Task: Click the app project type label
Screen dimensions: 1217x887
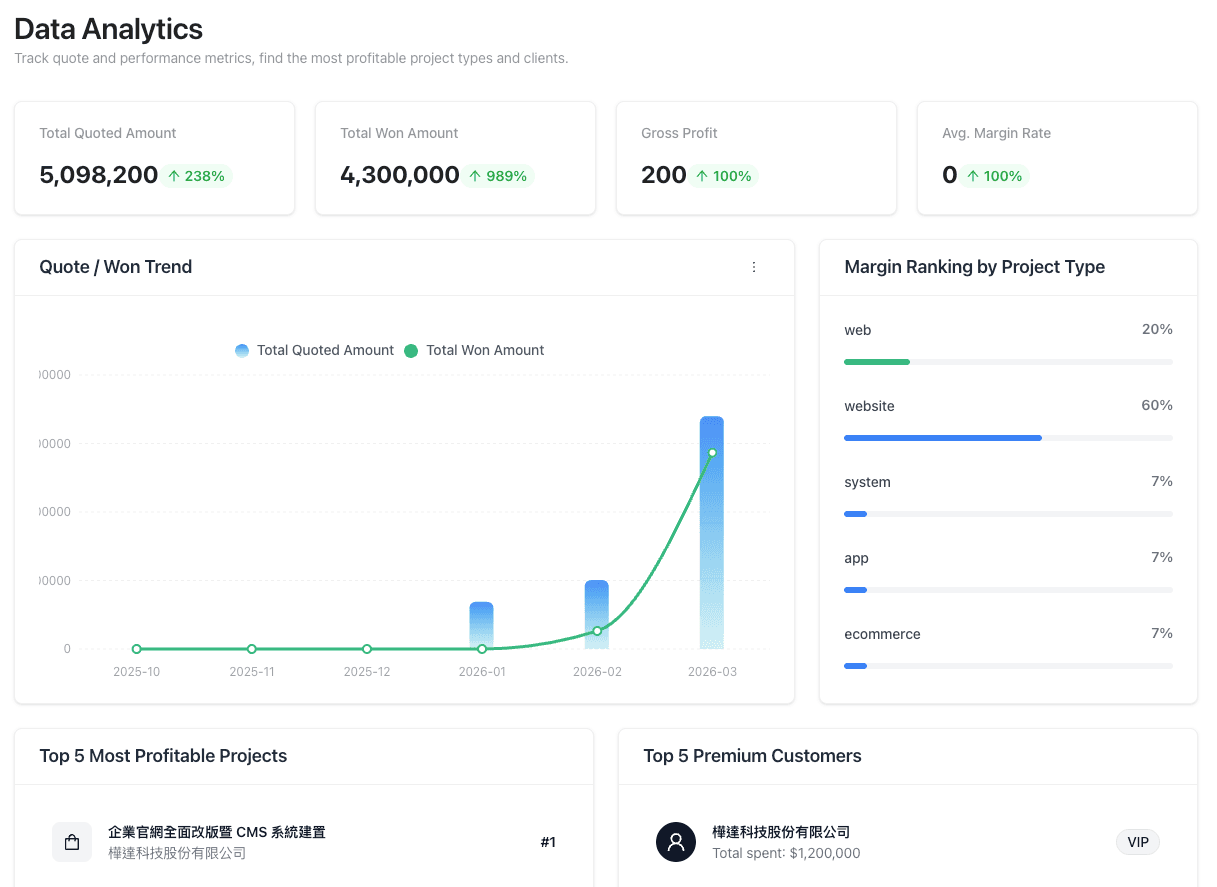Action: pos(856,558)
